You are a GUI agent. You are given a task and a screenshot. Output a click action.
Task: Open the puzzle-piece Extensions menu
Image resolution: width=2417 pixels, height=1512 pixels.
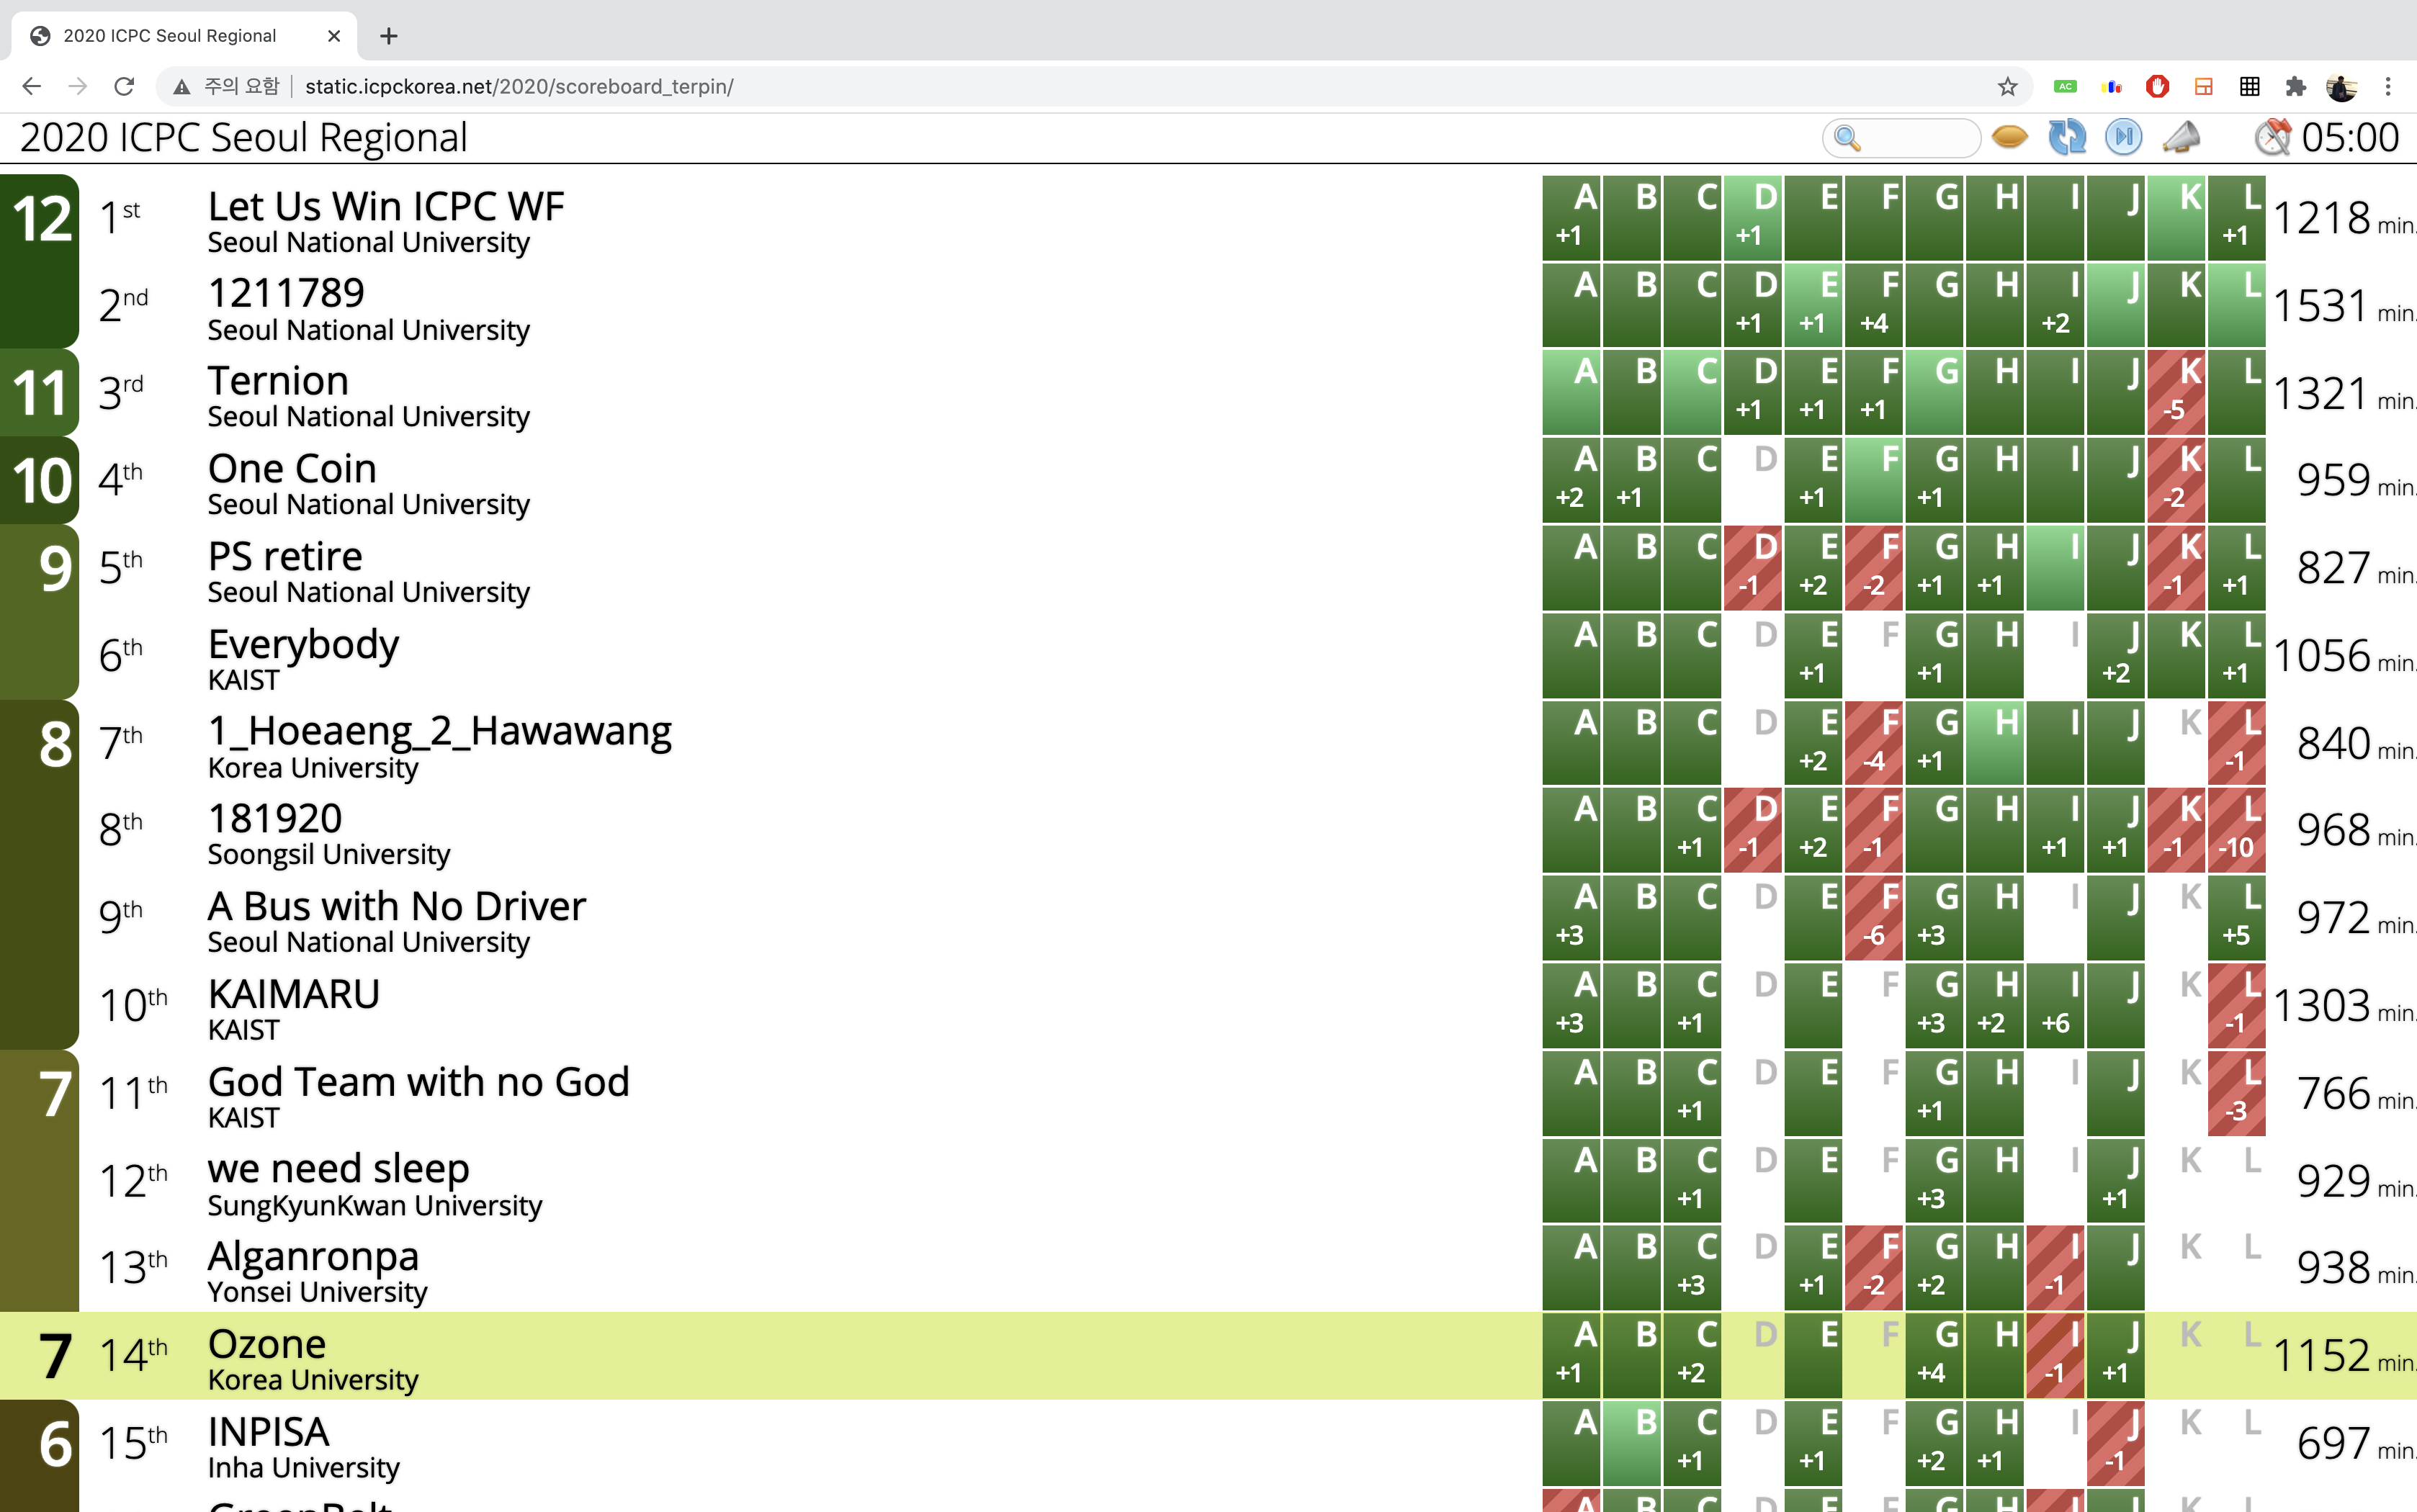(2295, 87)
